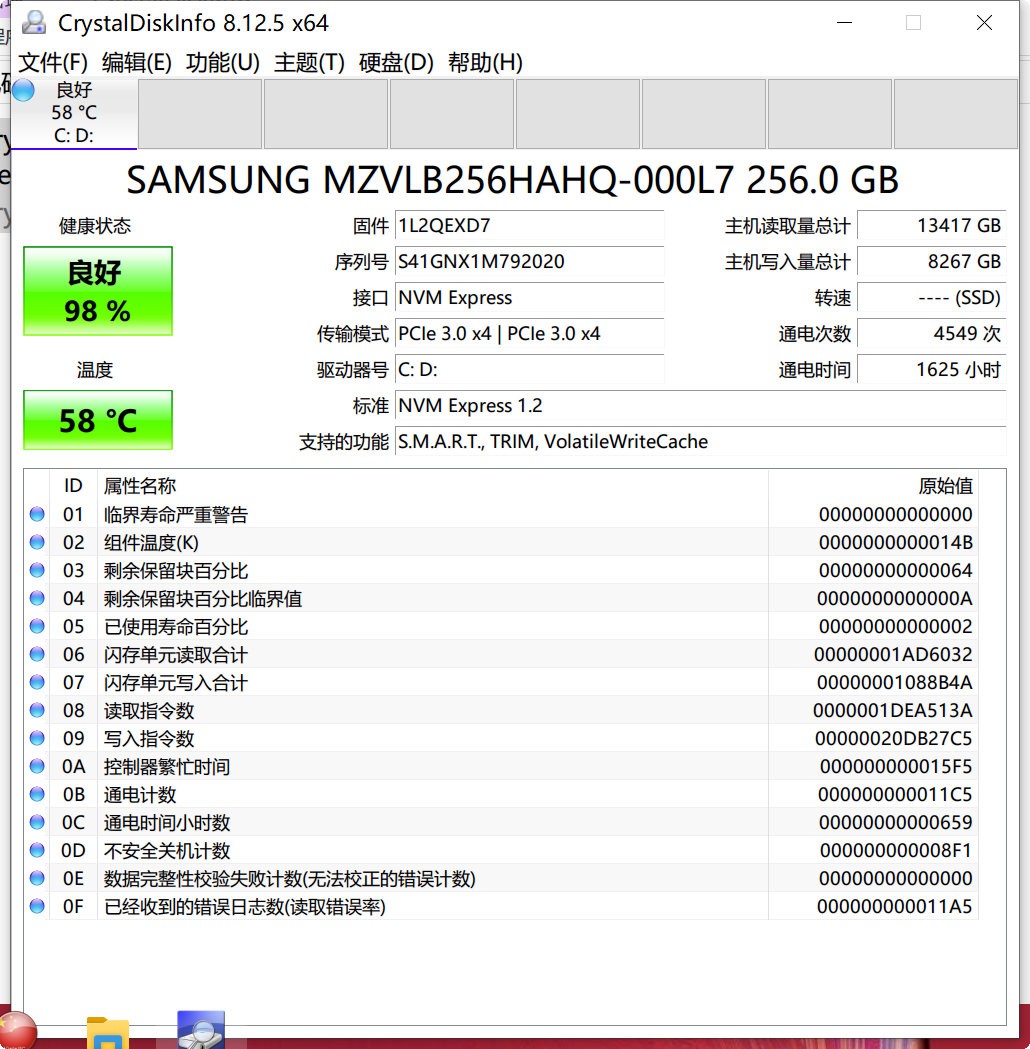
Task: Click total host reads value 13417 GB
Action: click(x=931, y=225)
